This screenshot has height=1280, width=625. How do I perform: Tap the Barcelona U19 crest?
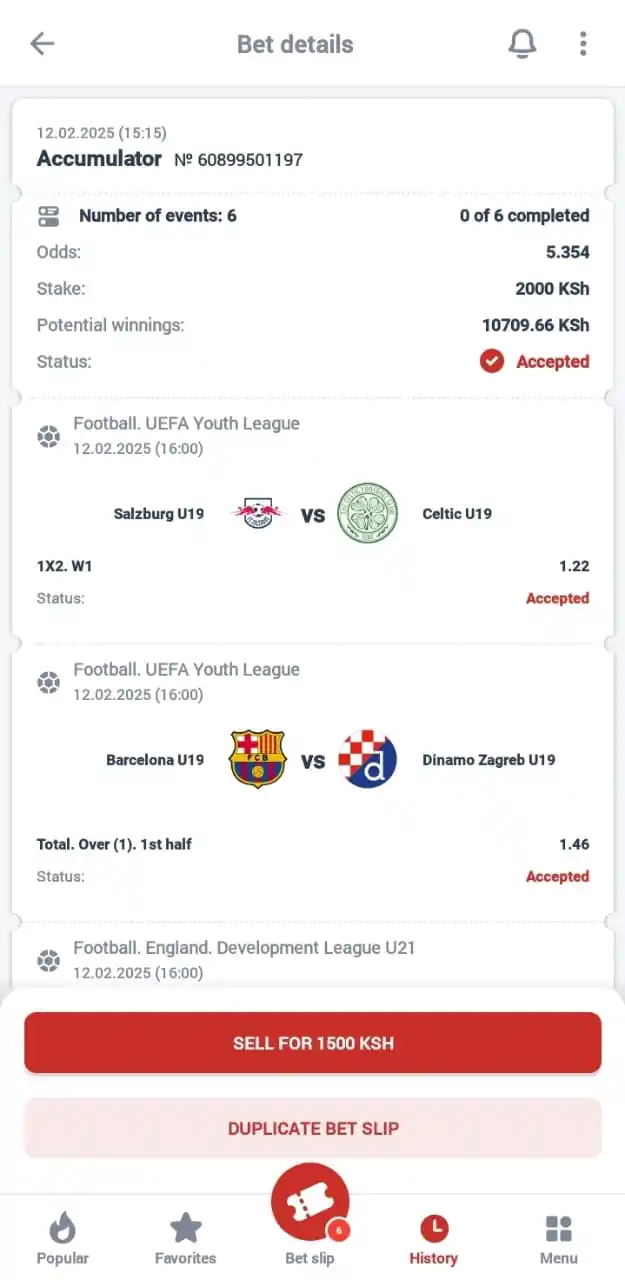[258, 759]
